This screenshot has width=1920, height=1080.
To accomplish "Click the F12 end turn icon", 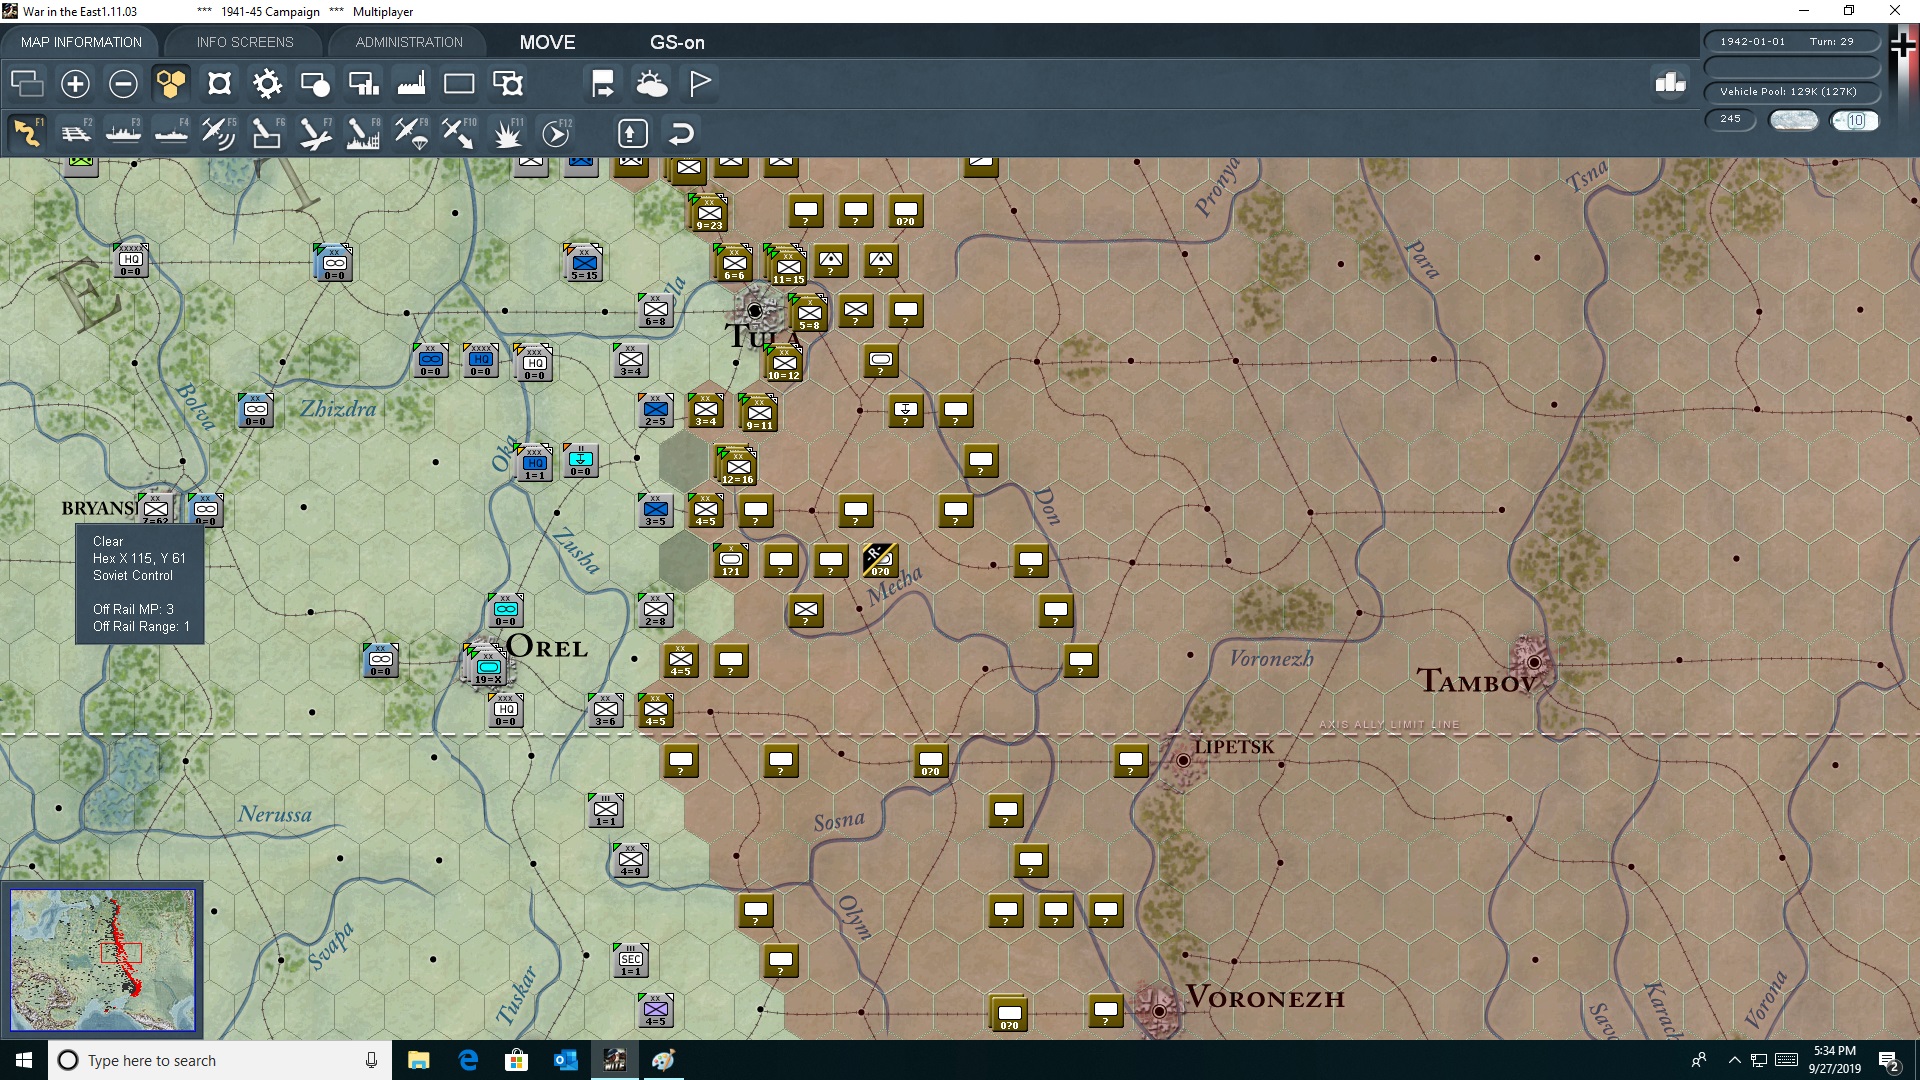I will (x=556, y=133).
